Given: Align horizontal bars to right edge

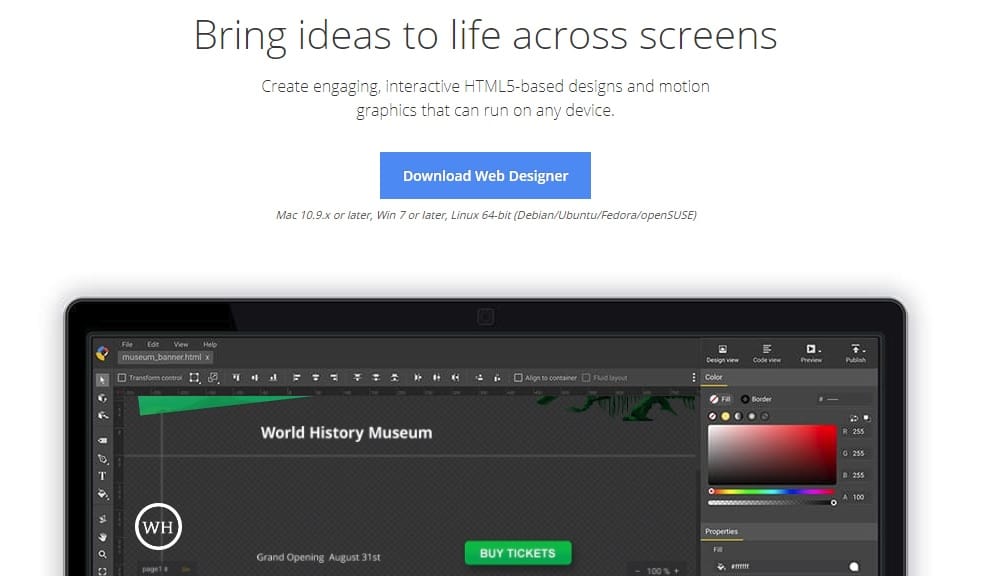Looking at the screenshot, I should coord(334,378).
